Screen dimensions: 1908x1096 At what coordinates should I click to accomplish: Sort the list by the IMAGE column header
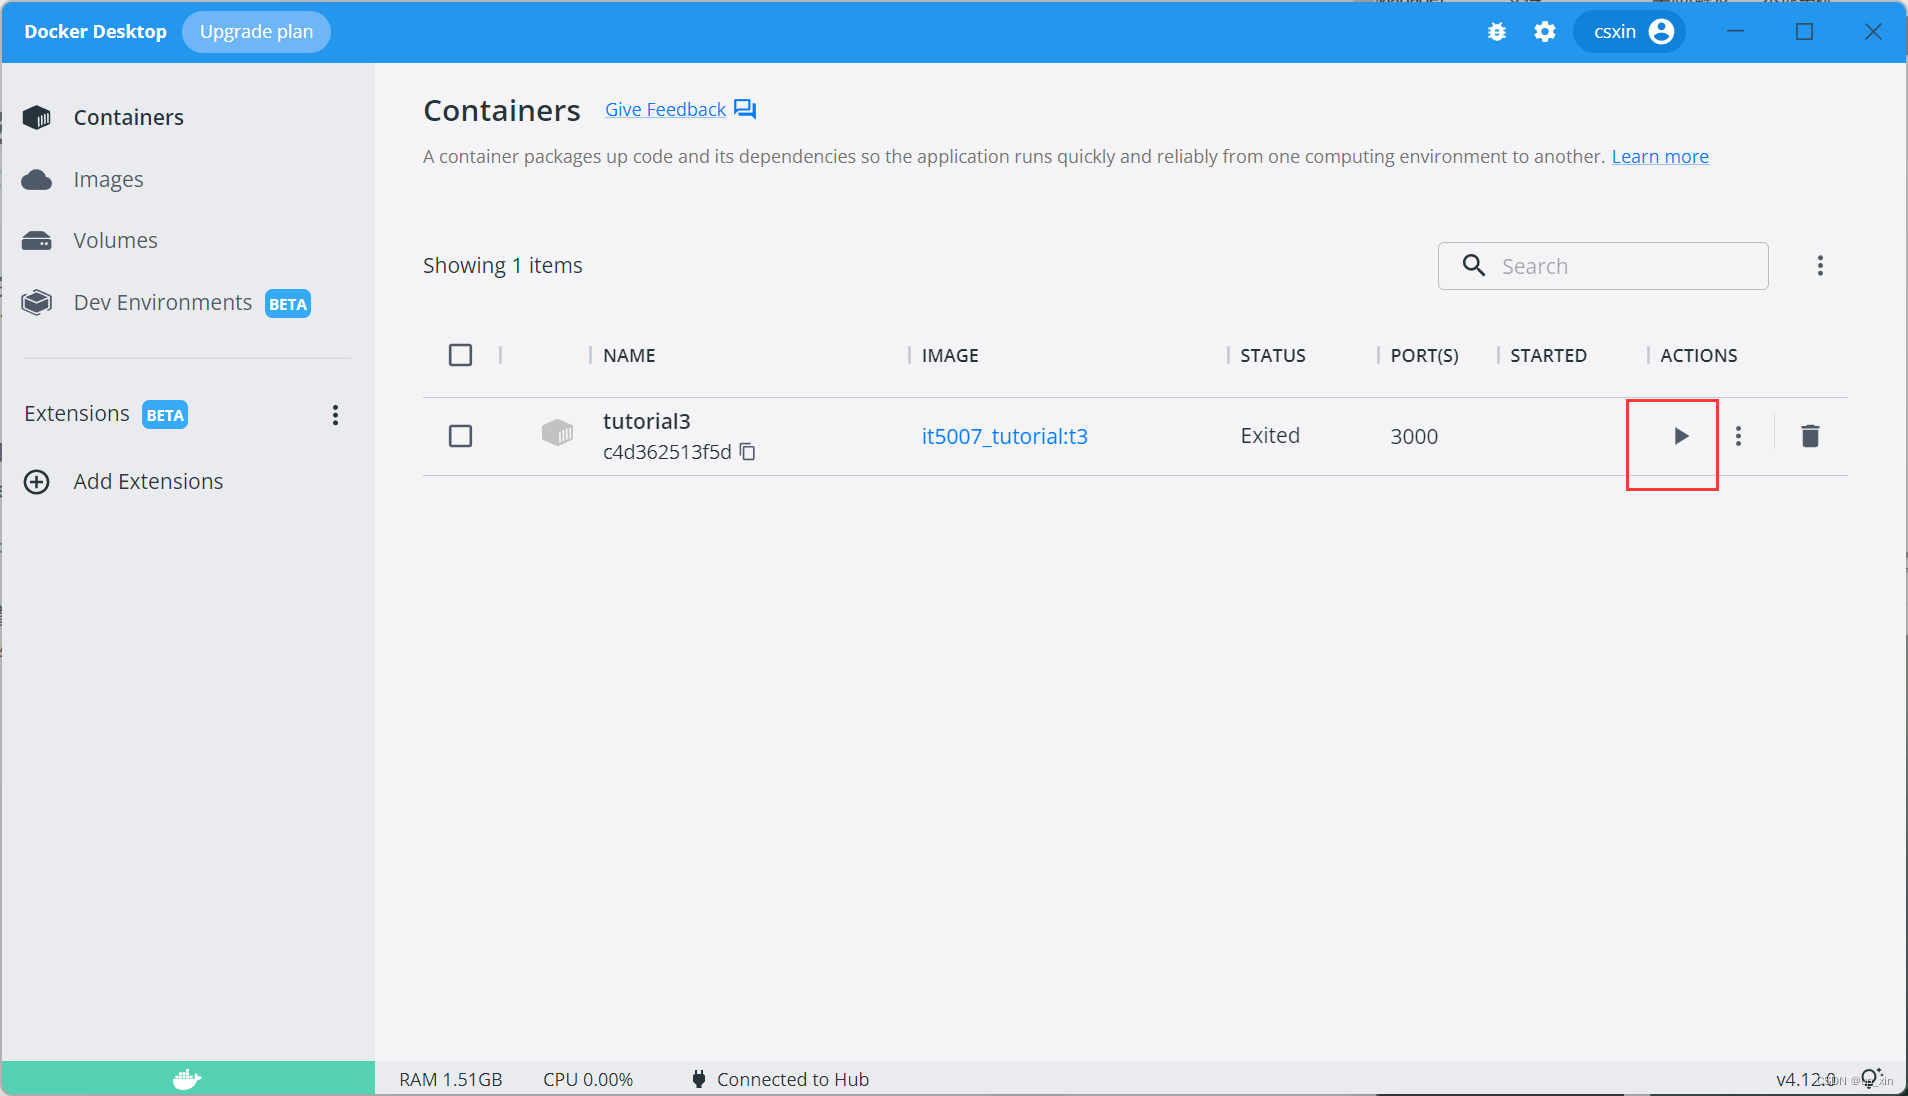[x=950, y=355]
